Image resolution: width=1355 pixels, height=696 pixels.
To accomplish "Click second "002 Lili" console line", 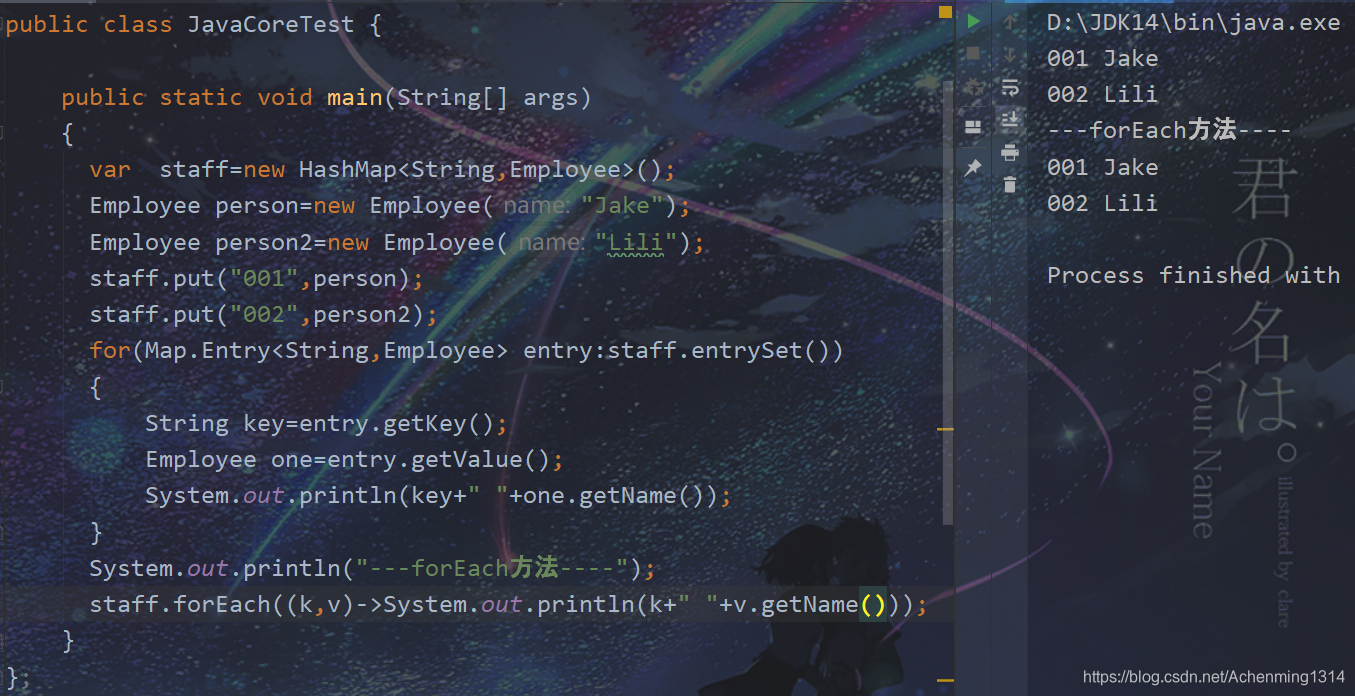I will [1103, 204].
